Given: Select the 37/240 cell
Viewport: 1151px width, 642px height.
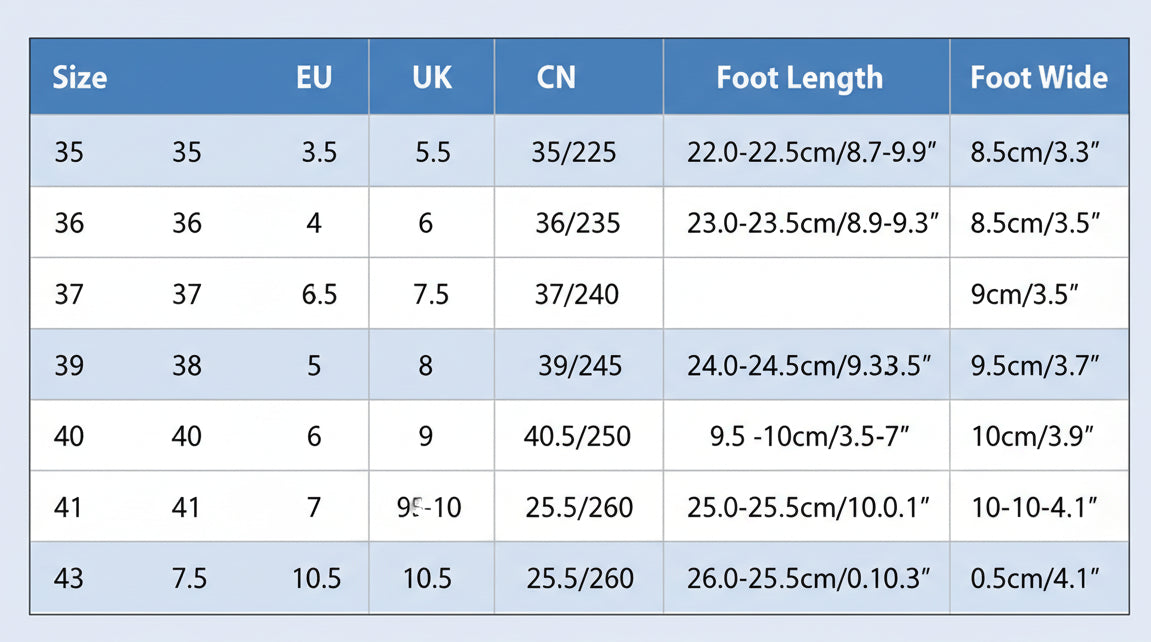Looking at the screenshot, I should 576,294.
